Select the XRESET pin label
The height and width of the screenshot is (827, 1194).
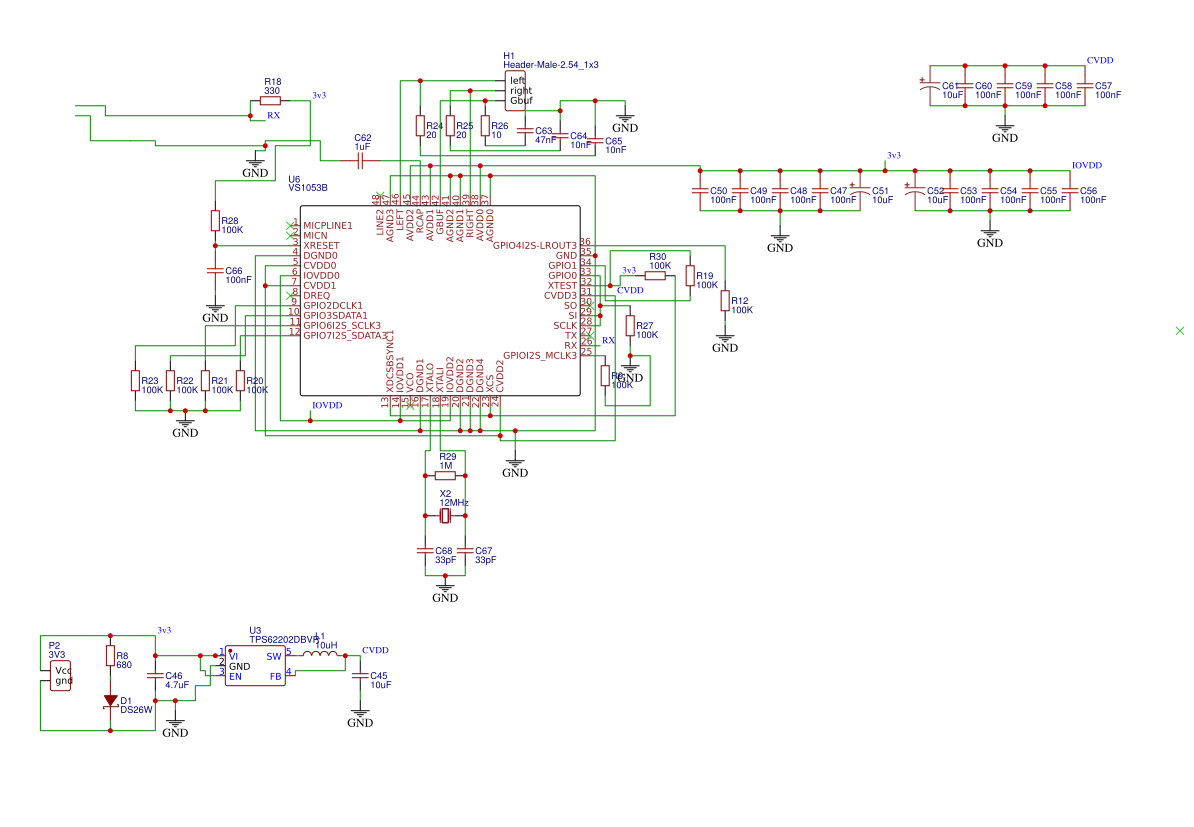[321, 245]
